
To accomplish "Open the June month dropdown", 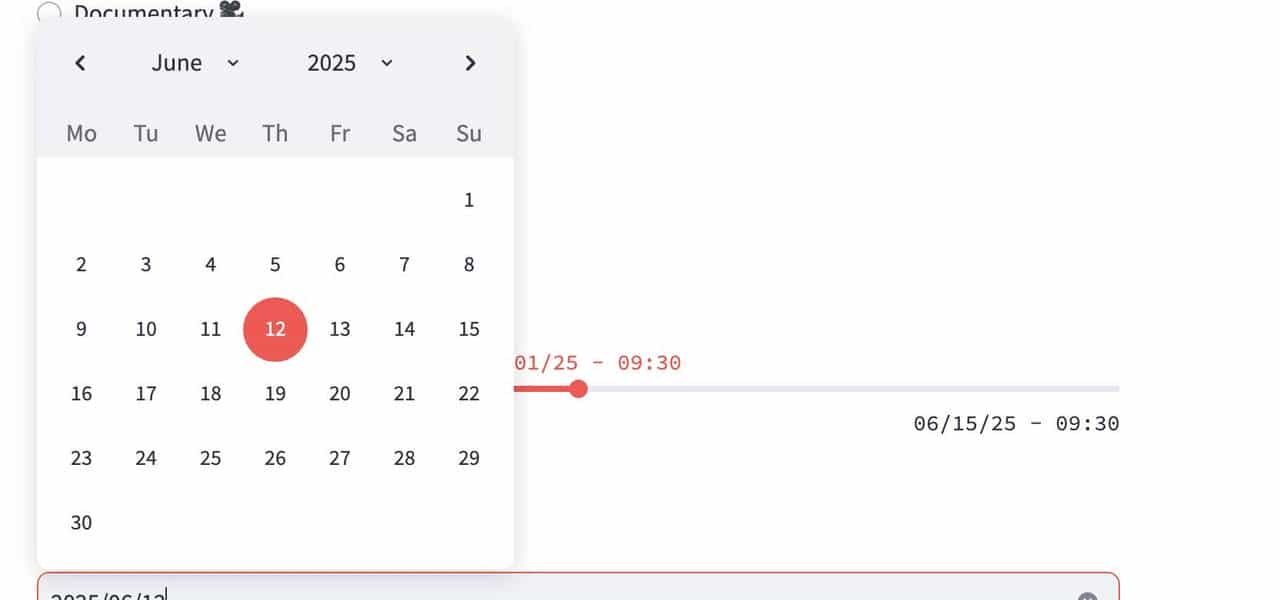I will pyautogui.click(x=195, y=63).
